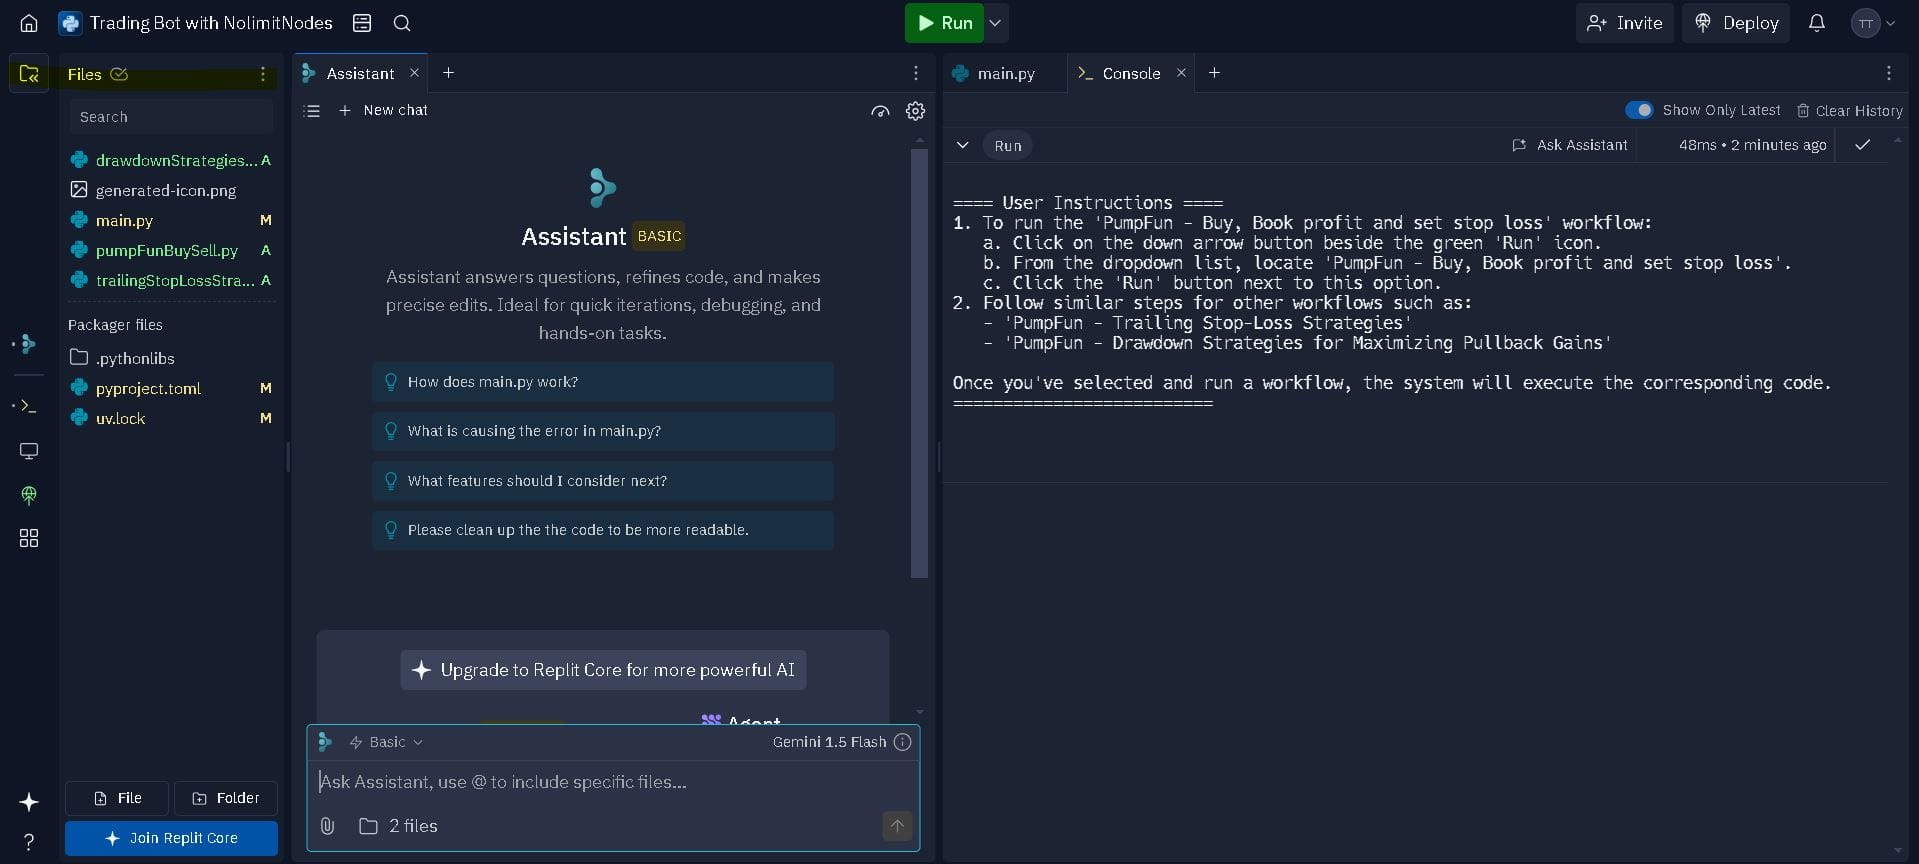Open the Webview monitor icon in sidebar

coord(29,451)
